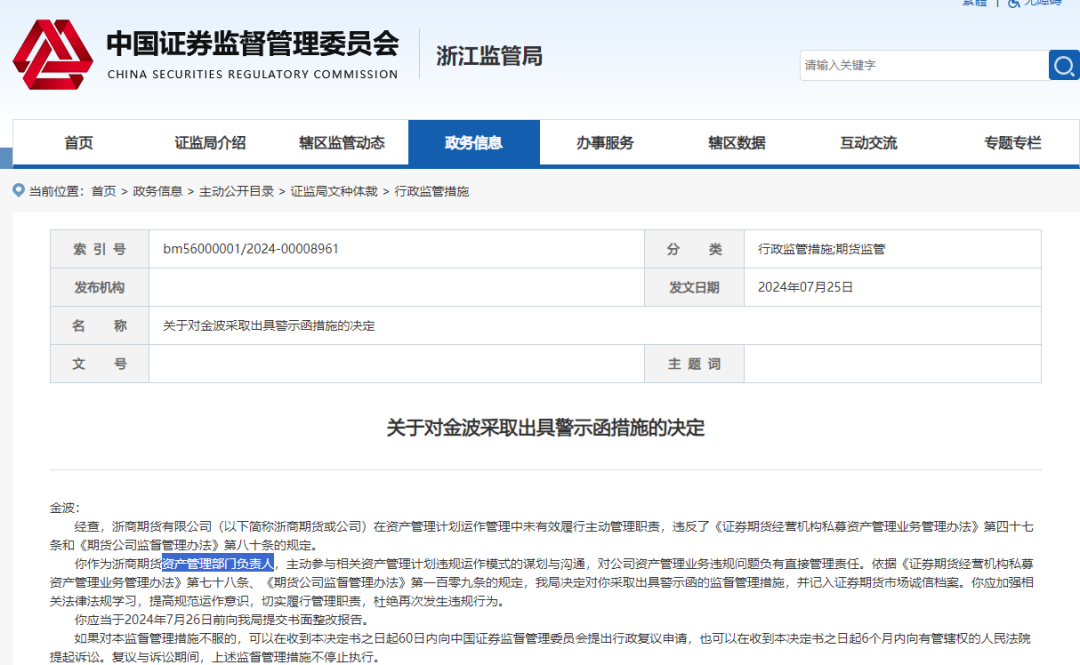Open the 首页 navigation tab

point(79,143)
